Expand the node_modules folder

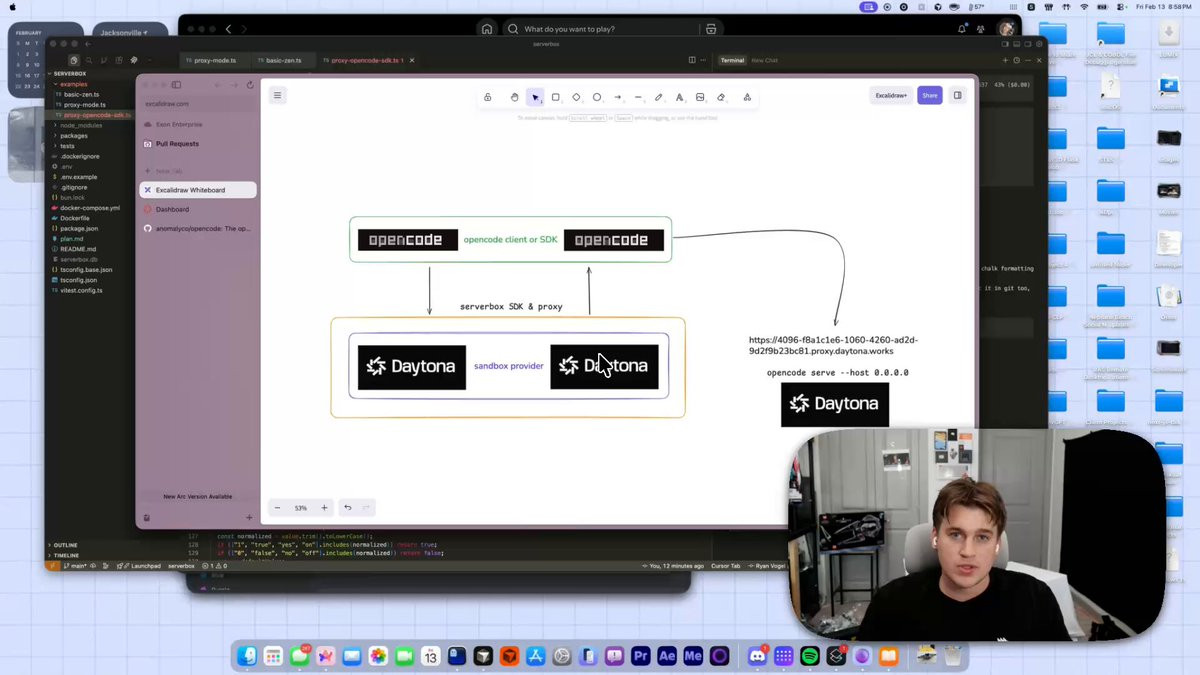[80, 125]
